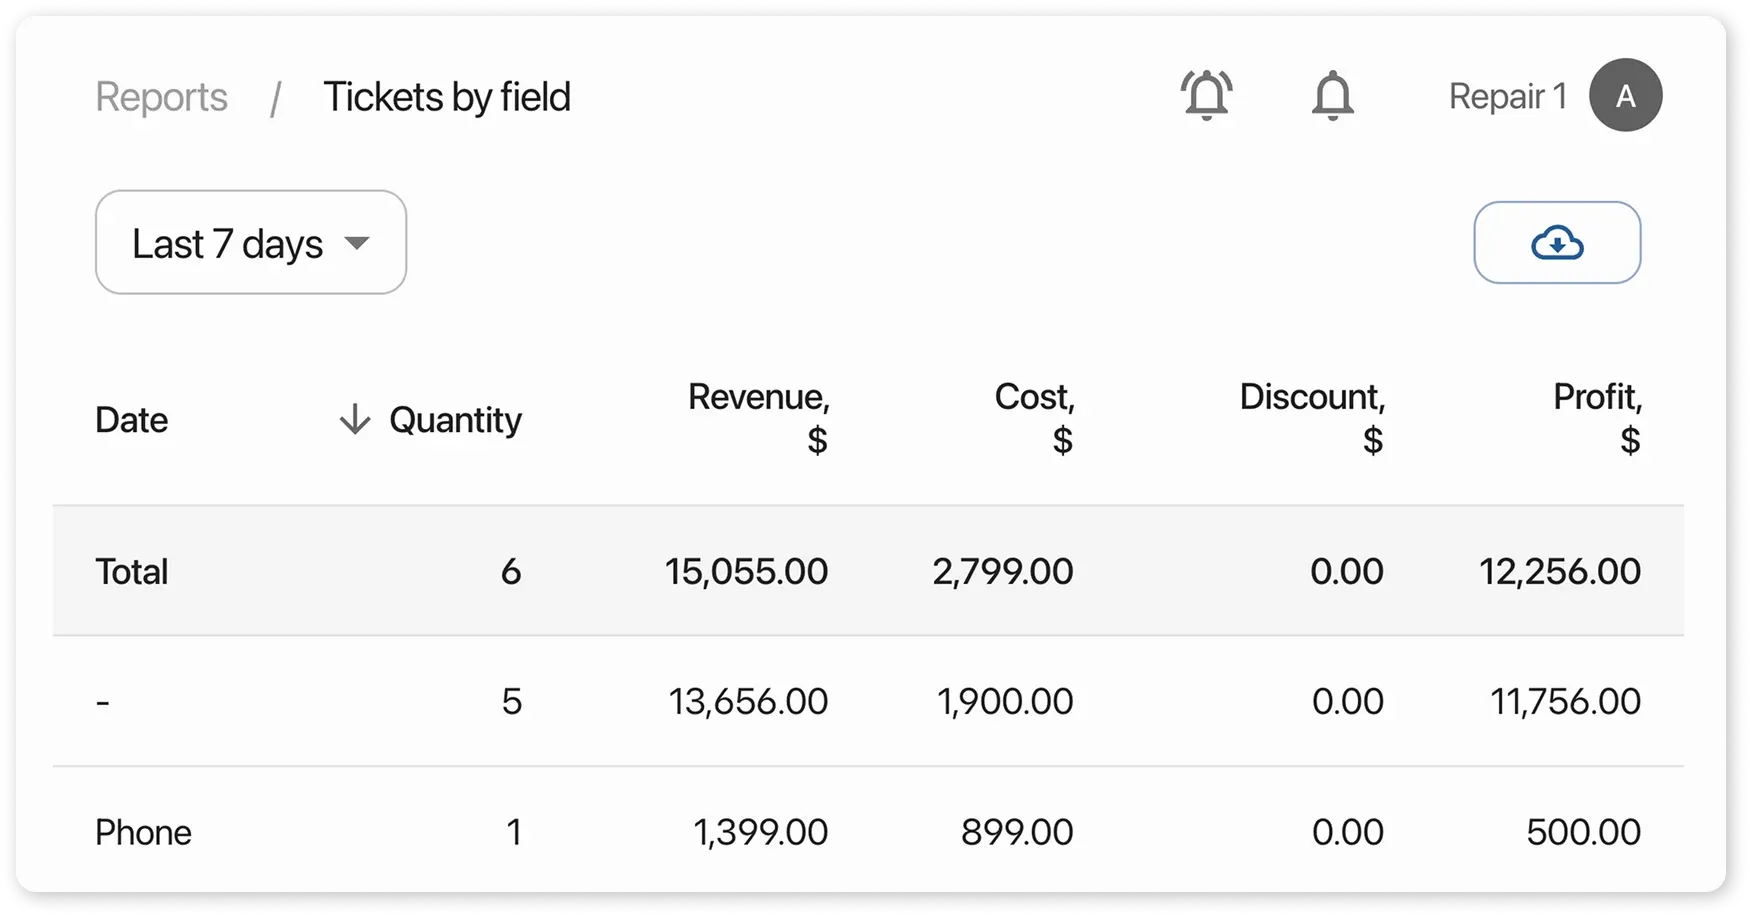Toggle sorting on the Quantity column

(x=455, y=420)
